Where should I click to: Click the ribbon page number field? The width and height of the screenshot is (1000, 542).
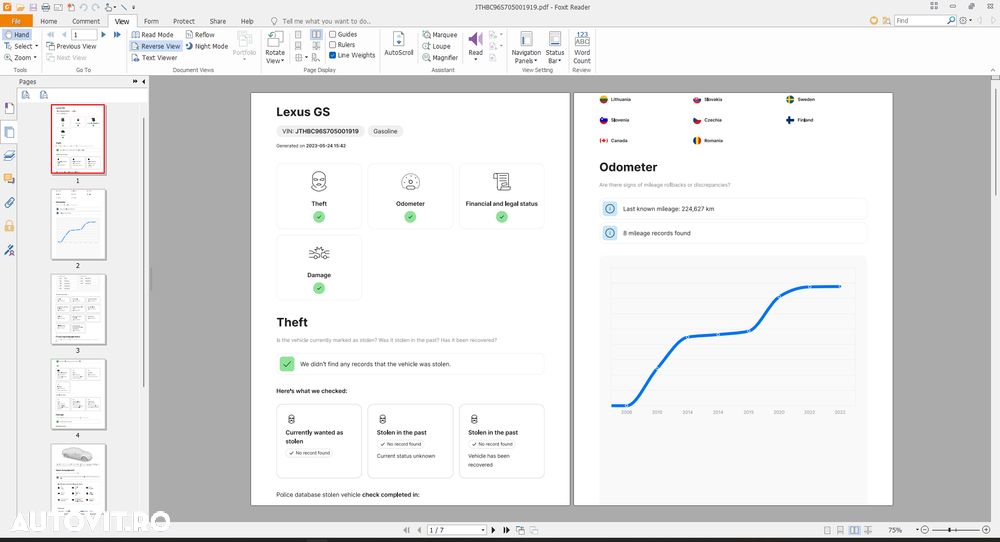tap(84, 34)
